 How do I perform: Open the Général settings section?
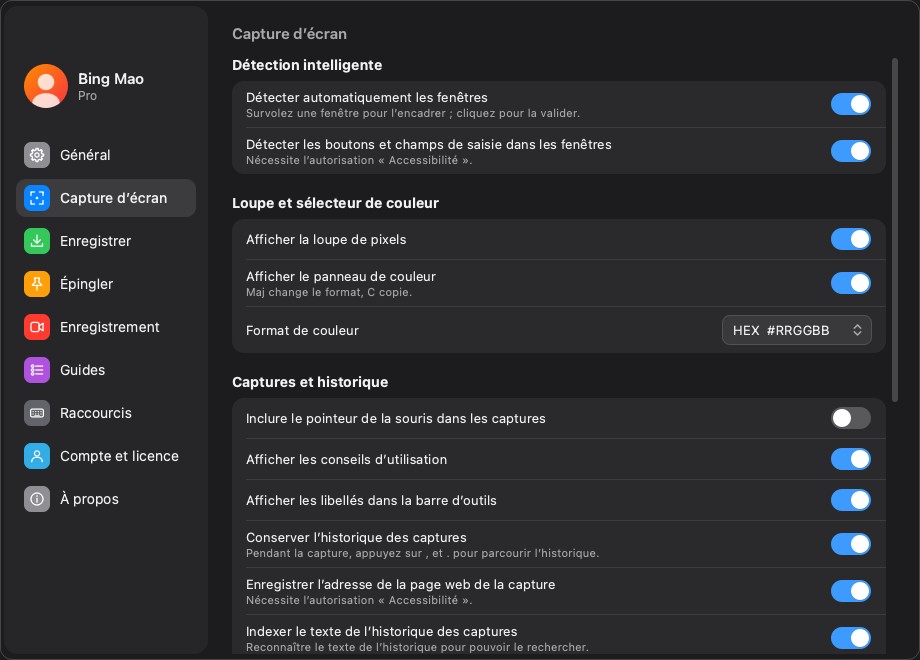106,155
